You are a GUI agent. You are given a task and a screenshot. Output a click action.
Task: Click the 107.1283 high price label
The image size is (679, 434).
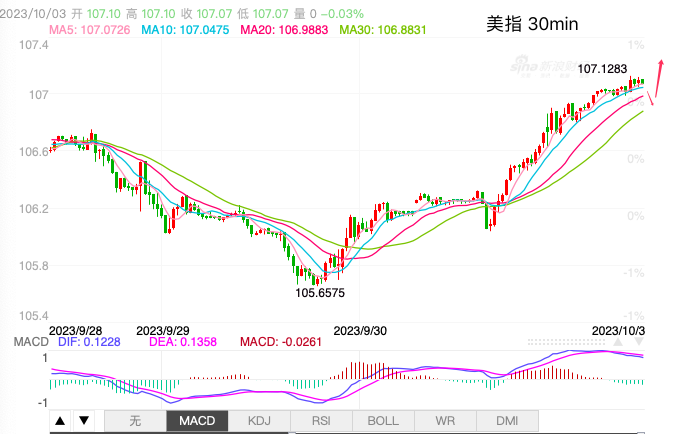pos(602,69)
